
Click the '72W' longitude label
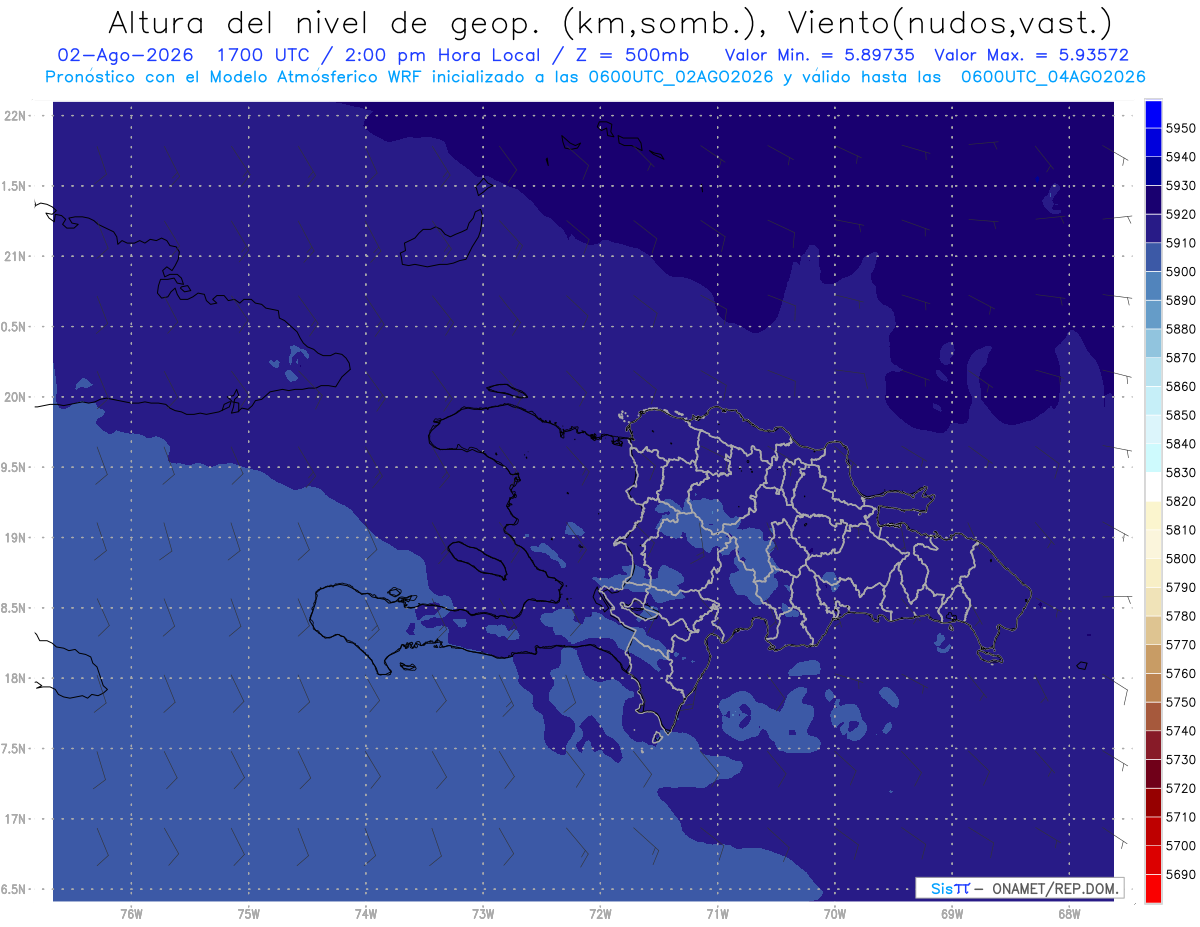pyautogui.click(x=601, y=914)
